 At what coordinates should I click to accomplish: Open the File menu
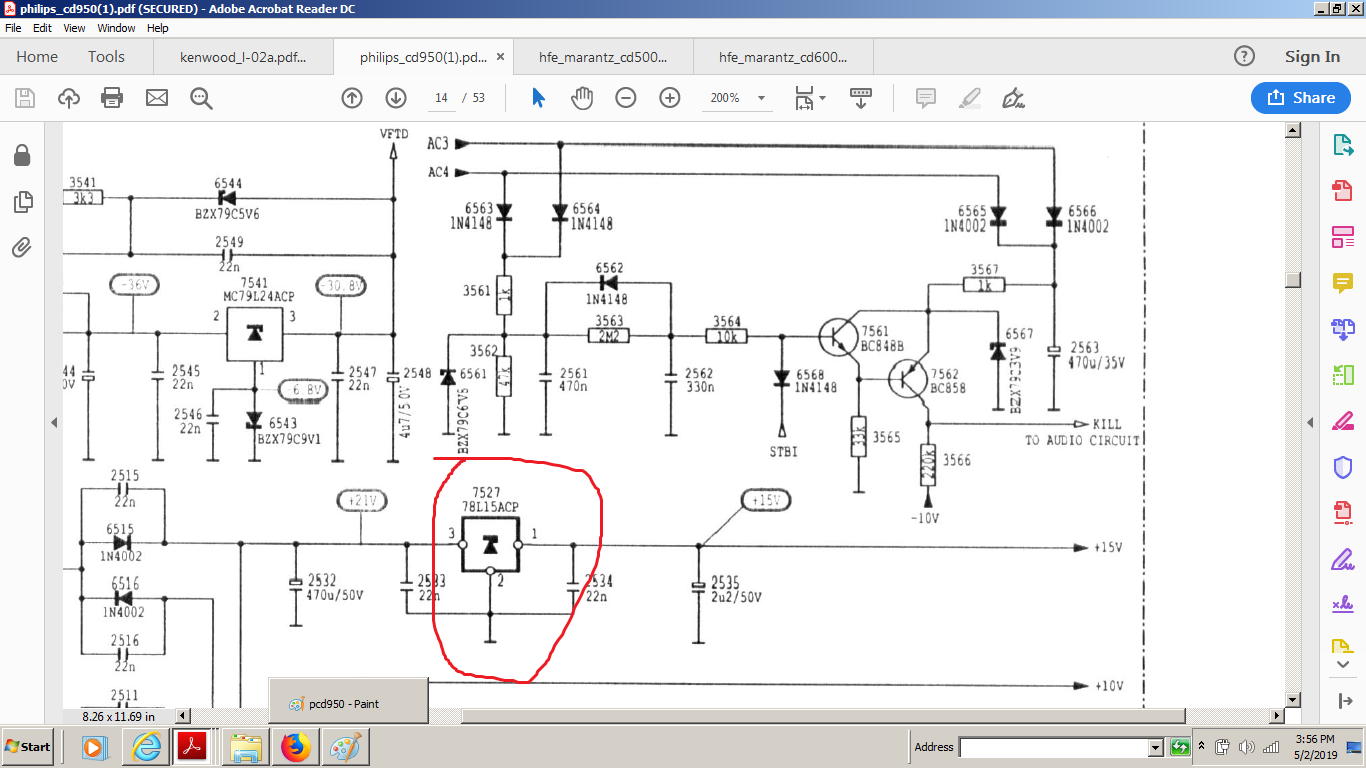[x=13, y=28]
